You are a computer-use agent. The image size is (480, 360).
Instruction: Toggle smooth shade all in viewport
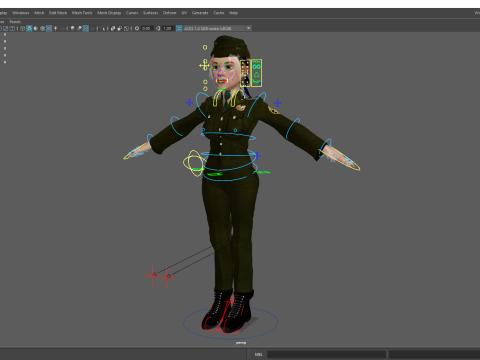[x=29, y=28]
